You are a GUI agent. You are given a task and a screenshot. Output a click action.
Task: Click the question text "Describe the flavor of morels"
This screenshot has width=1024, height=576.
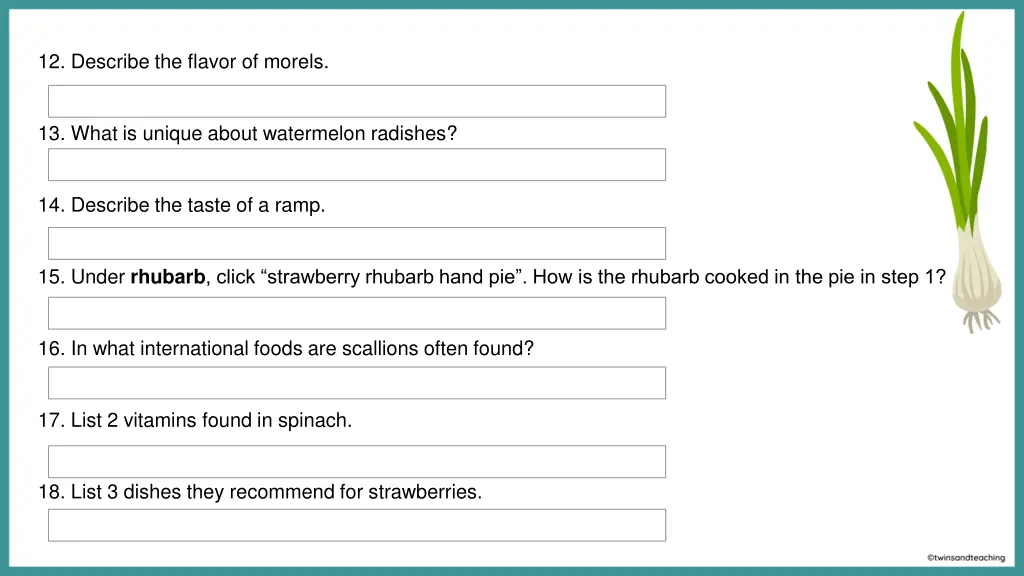point(199,61)
